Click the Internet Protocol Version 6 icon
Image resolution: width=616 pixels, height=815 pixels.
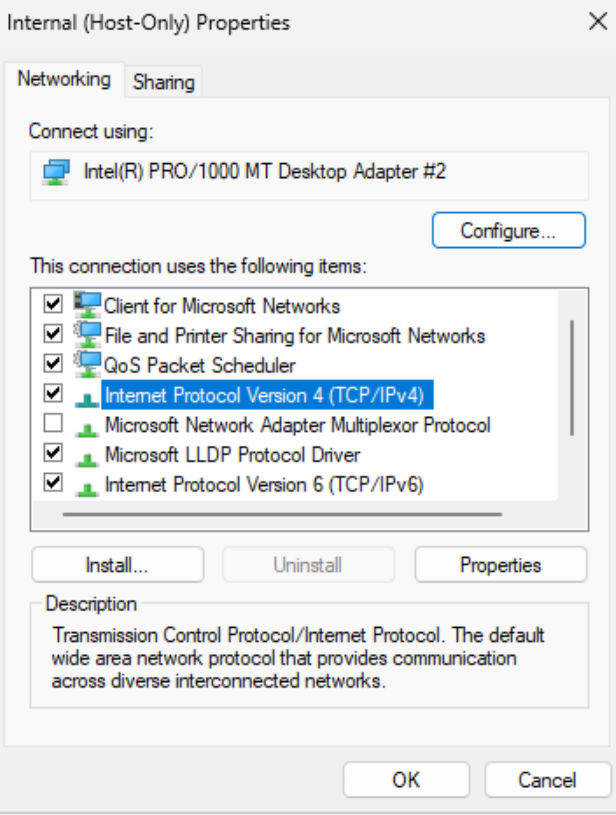click(x=87, y=489)
